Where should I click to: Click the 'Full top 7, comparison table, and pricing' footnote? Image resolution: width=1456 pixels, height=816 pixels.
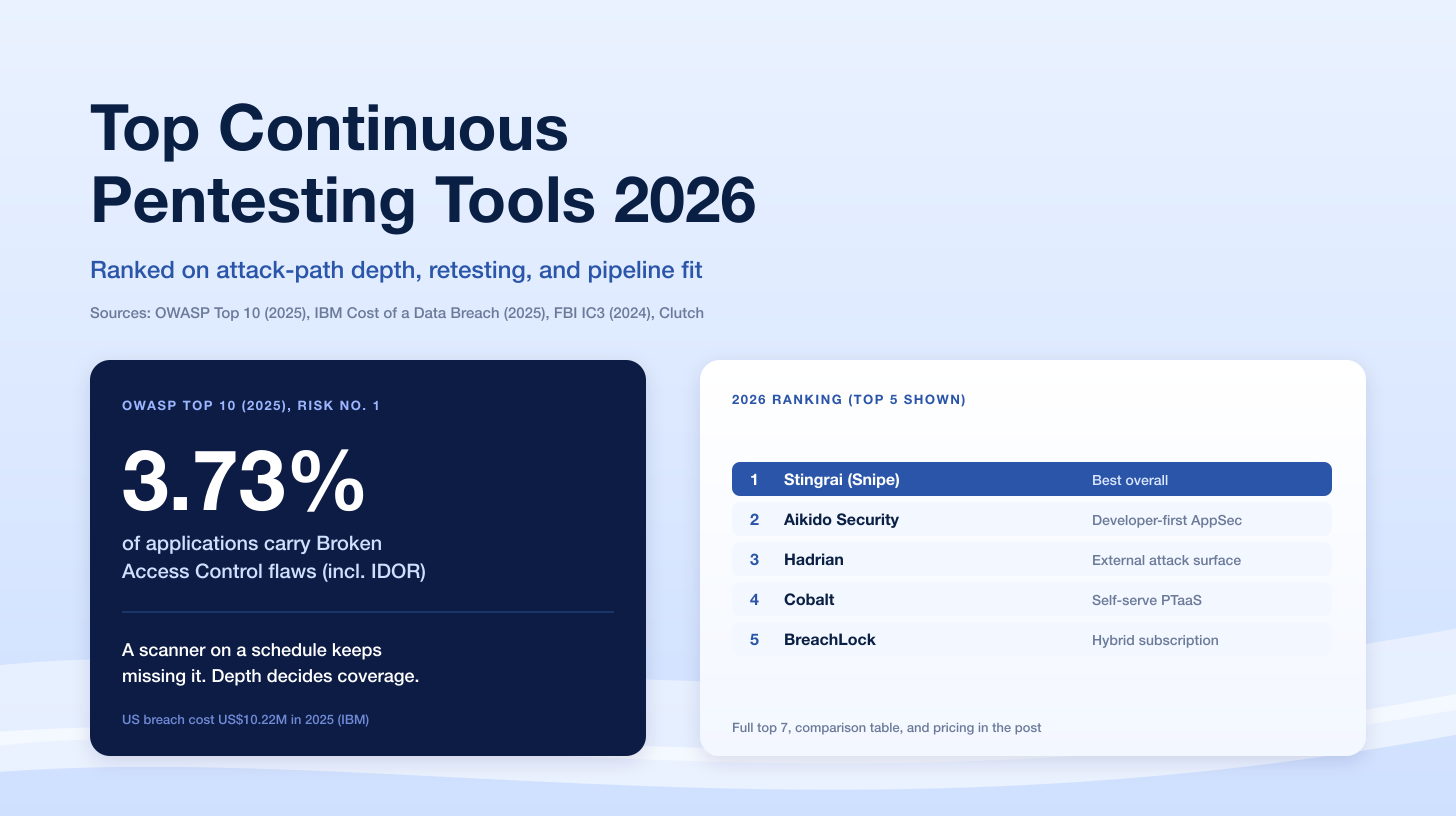pos(887,728)
